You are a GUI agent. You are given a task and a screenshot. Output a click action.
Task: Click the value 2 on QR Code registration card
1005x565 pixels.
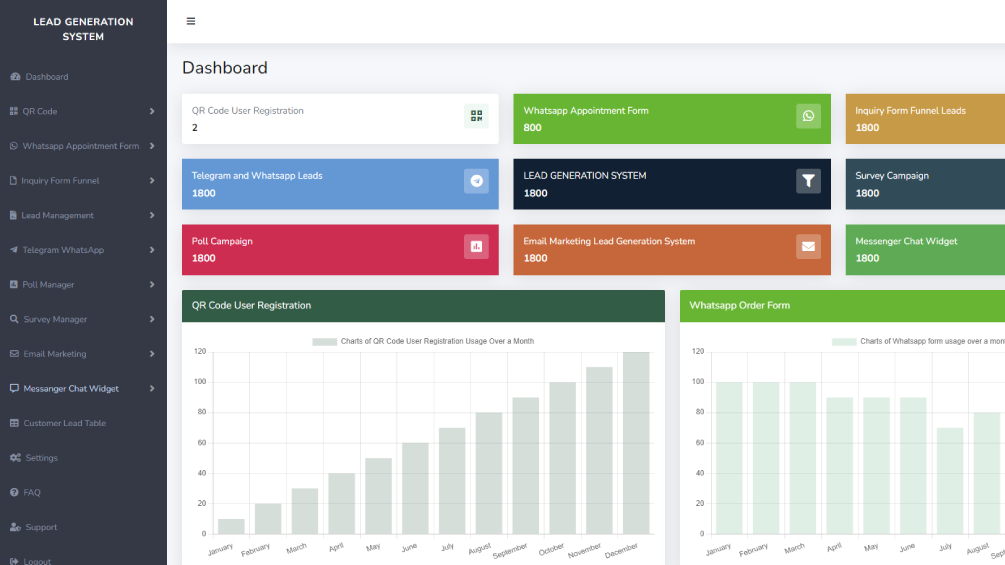[x=195, y=127]
